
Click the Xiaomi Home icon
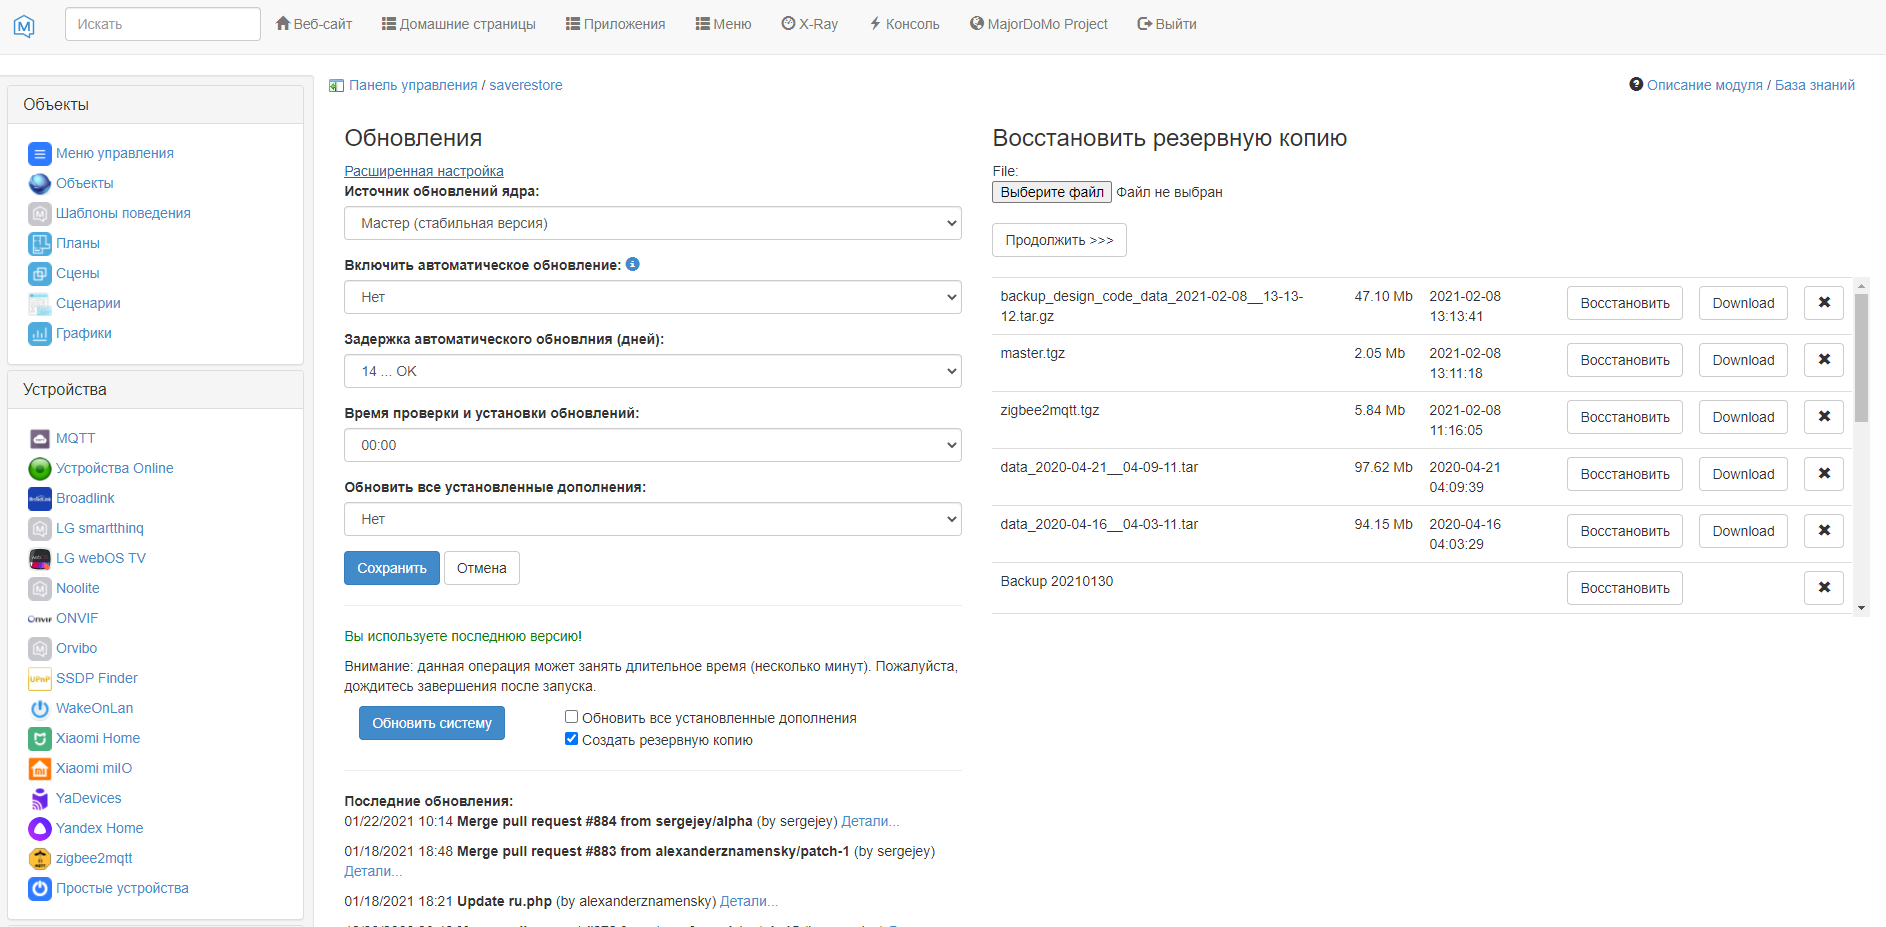pyautogui.click(x=39, y=739)
